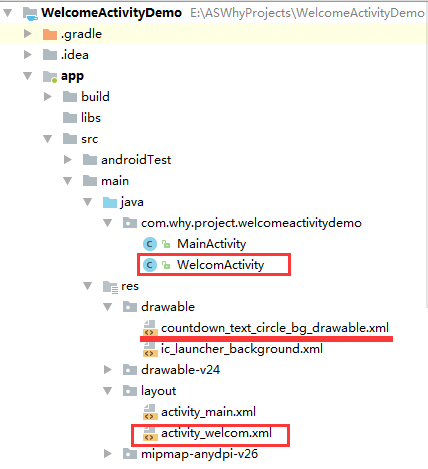
Task: Select activity_main.xml file name
Action: click(x=209, y=412)
